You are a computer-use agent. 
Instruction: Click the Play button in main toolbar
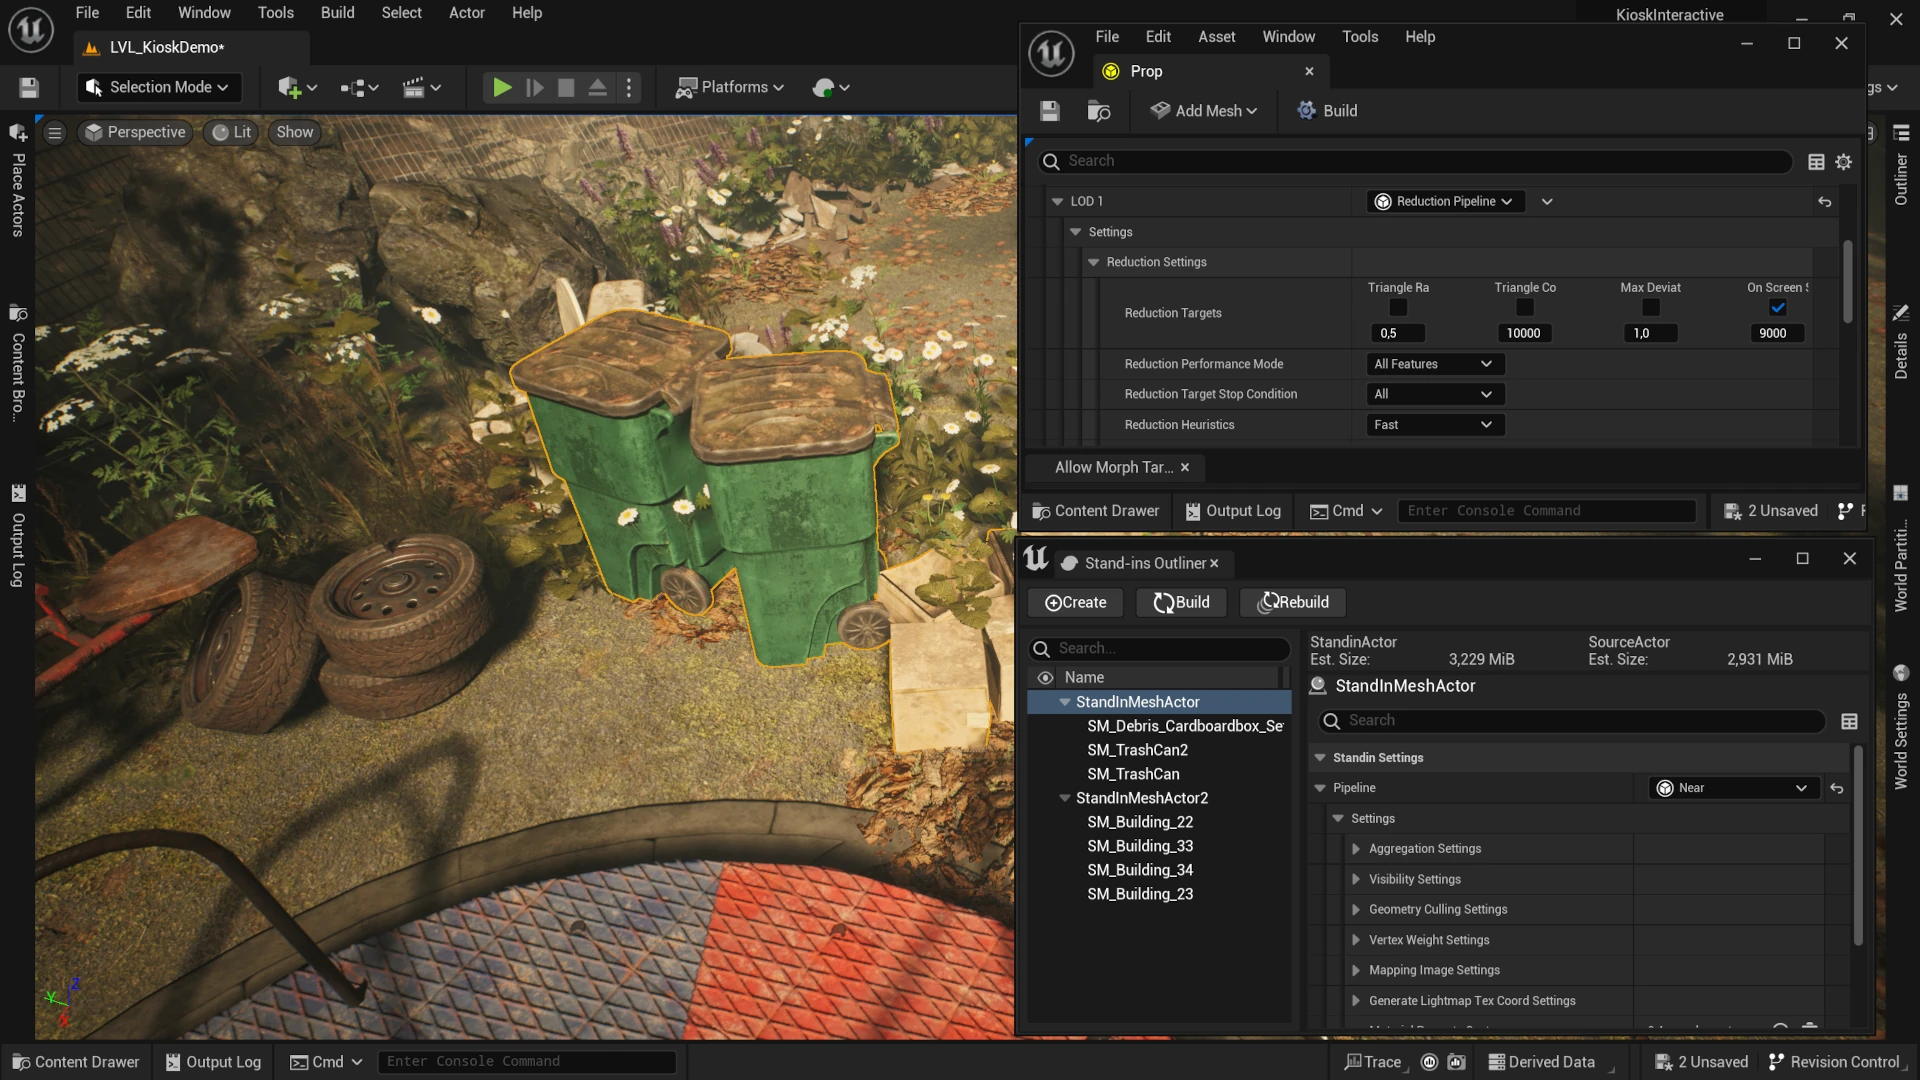502,88
